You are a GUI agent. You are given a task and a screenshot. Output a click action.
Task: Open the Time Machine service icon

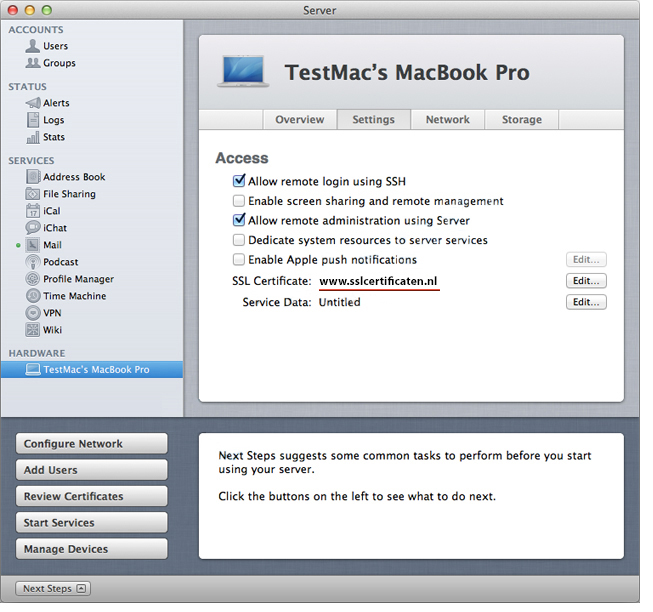pos(34,296)
